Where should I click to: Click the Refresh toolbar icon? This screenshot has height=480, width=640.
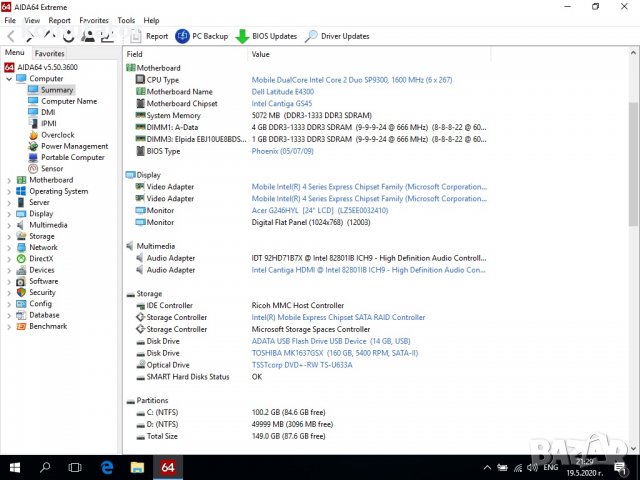69,36
